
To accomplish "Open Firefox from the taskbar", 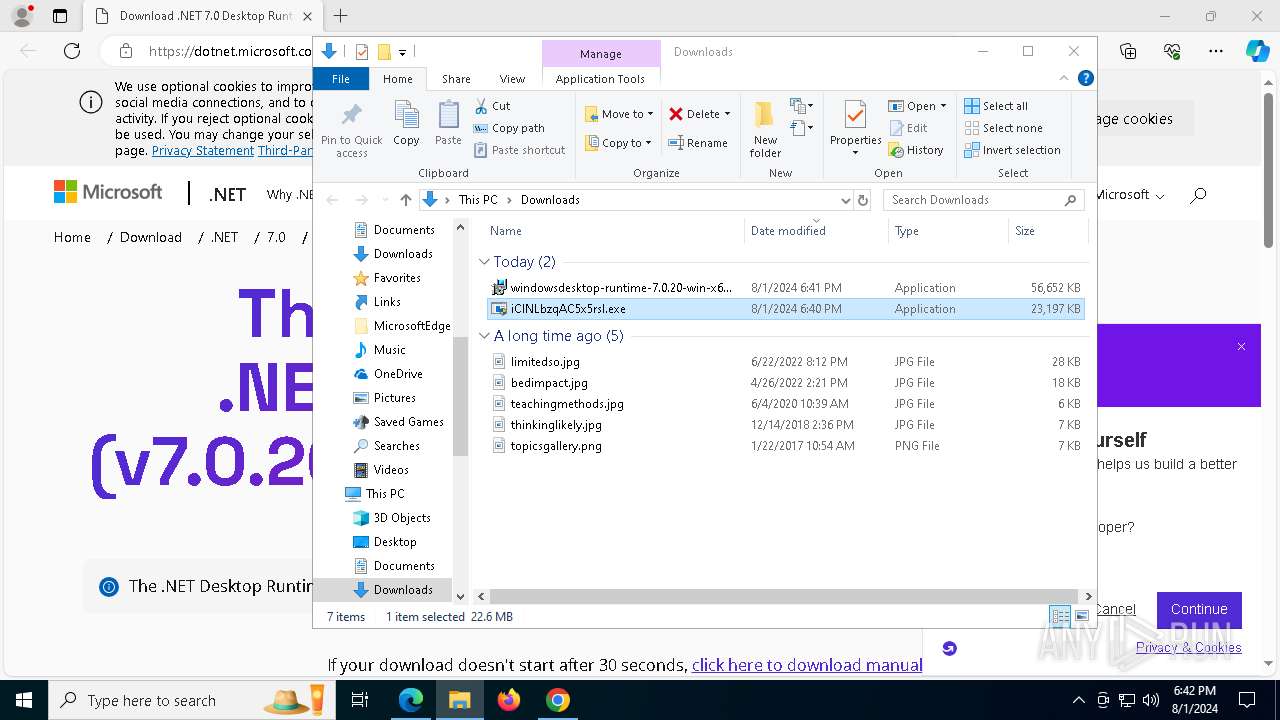I will 509,700.
